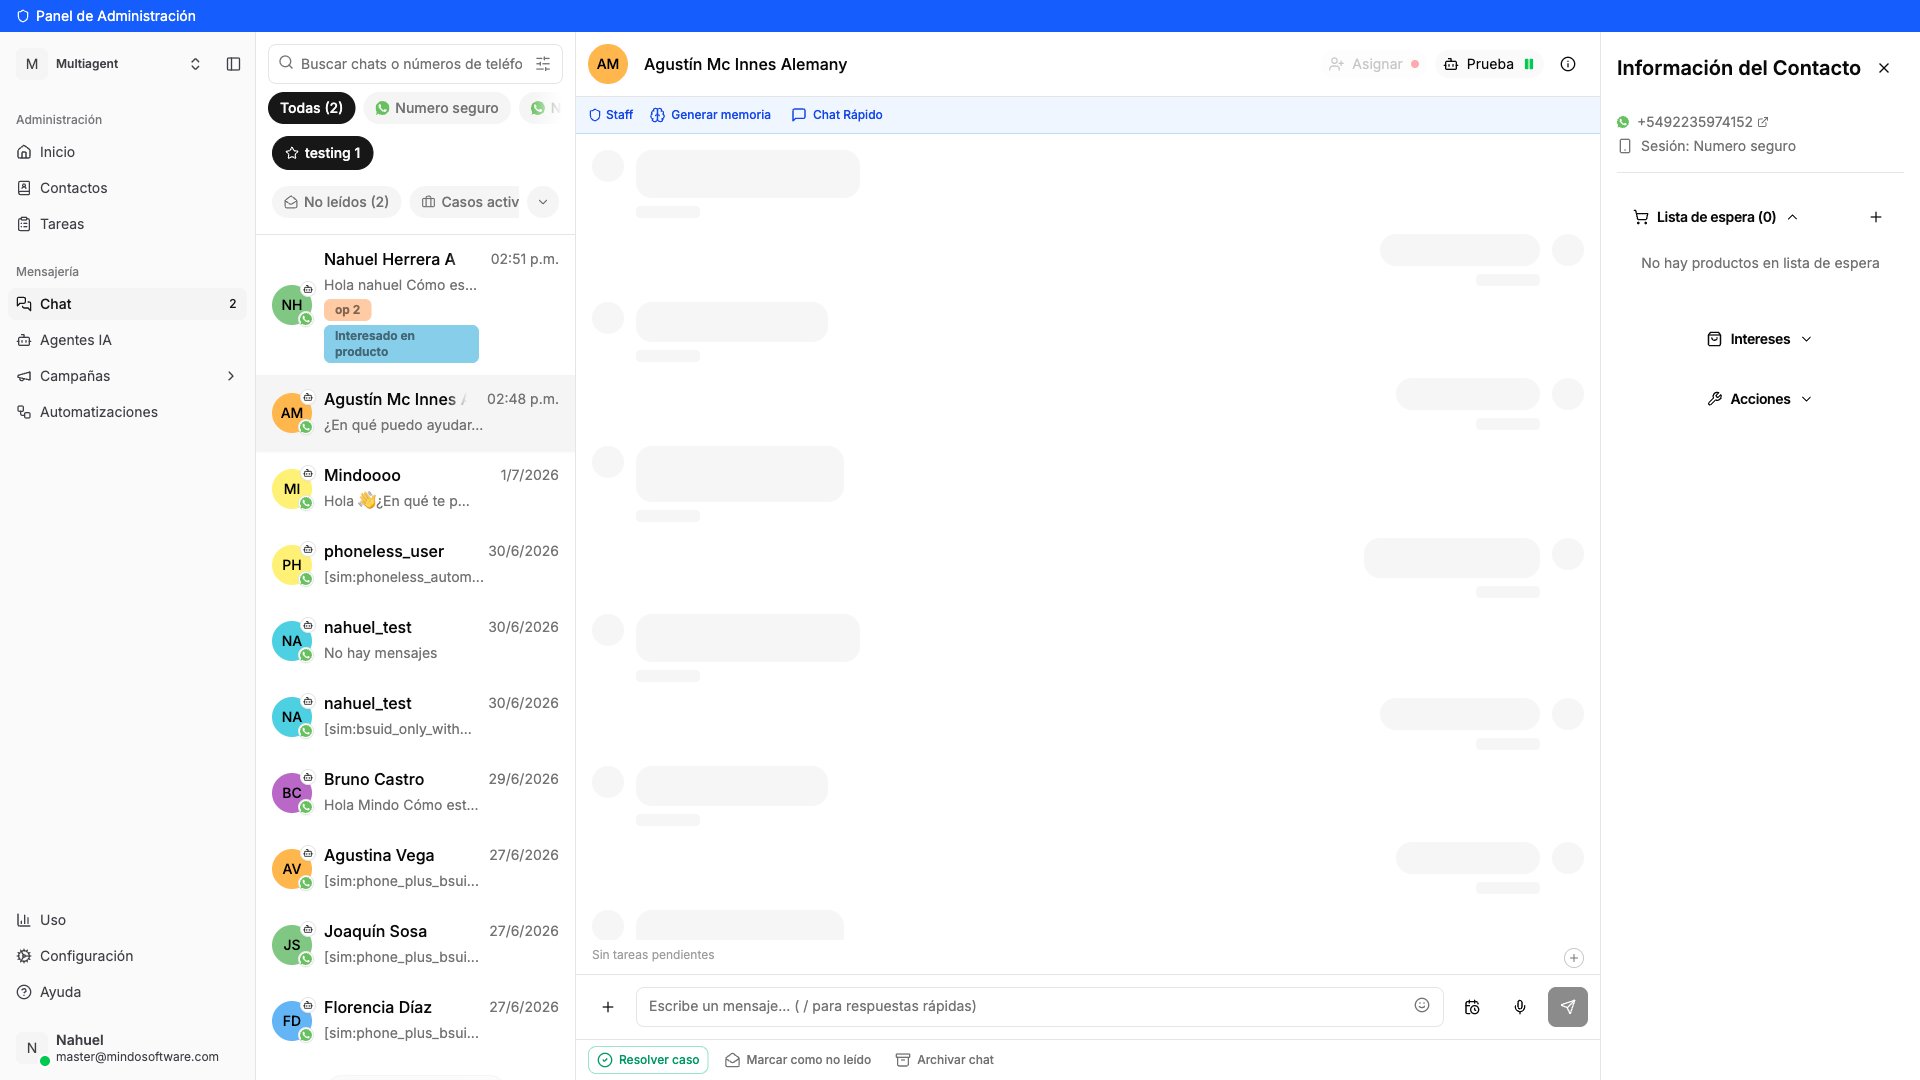Open Chat menu item in sidebar
The image size is (1920, 1080).
click(128, 304)
